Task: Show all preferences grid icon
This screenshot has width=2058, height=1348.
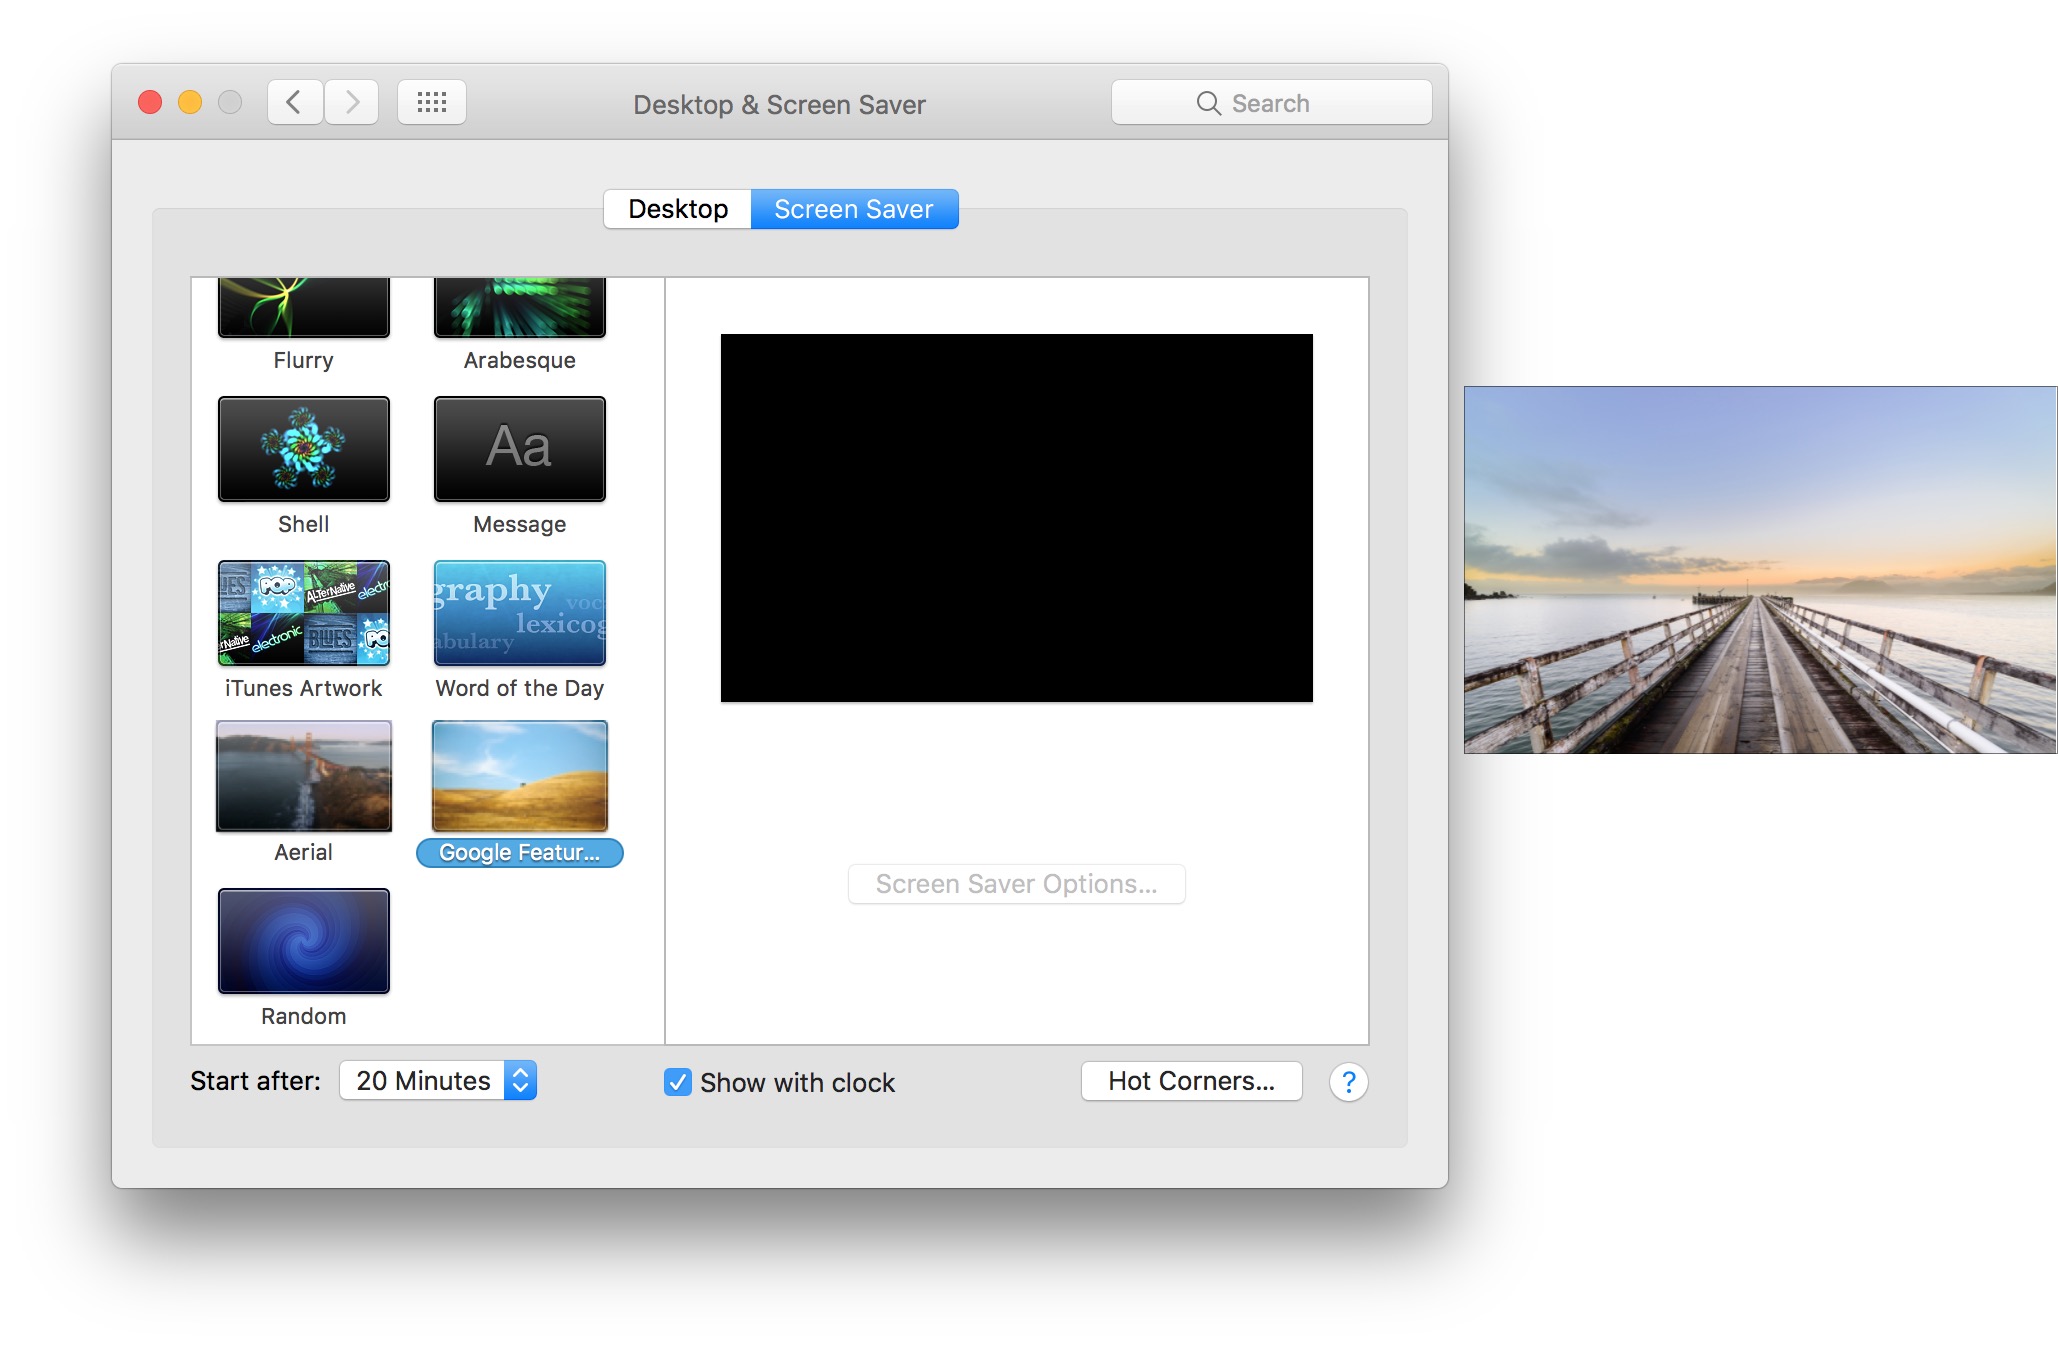Action: (431, 102)
